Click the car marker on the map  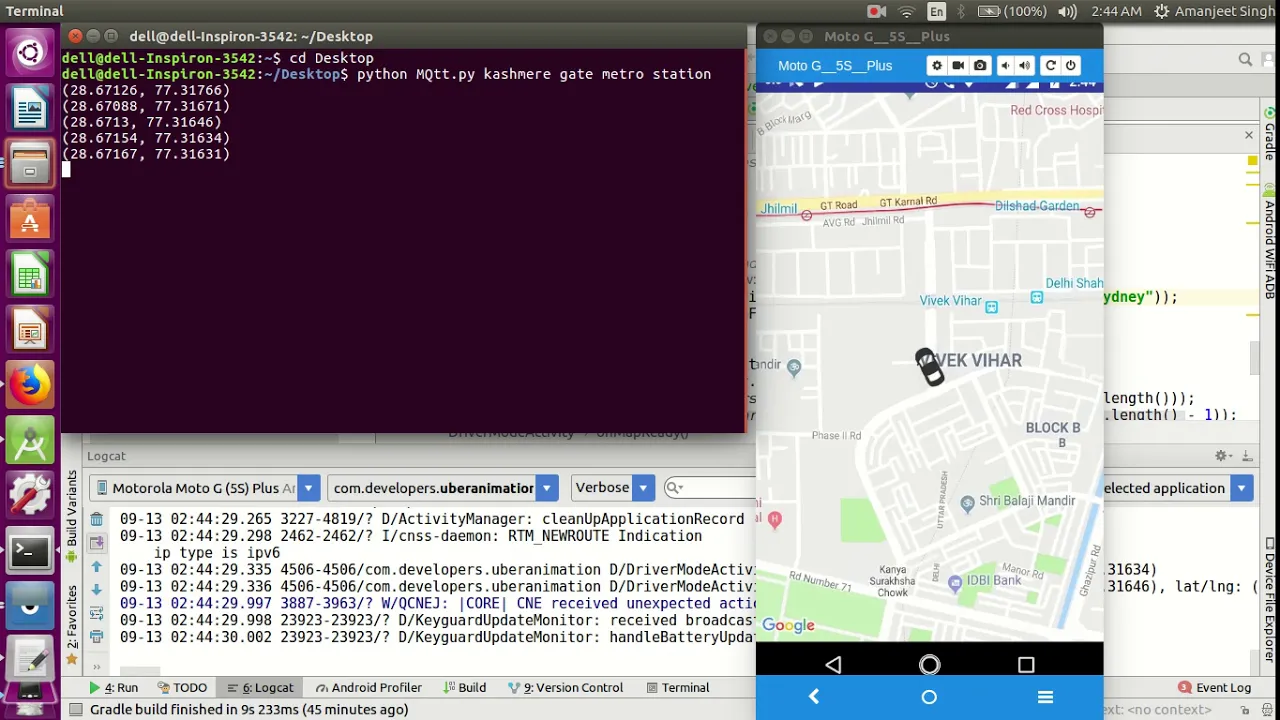[929, 367]
